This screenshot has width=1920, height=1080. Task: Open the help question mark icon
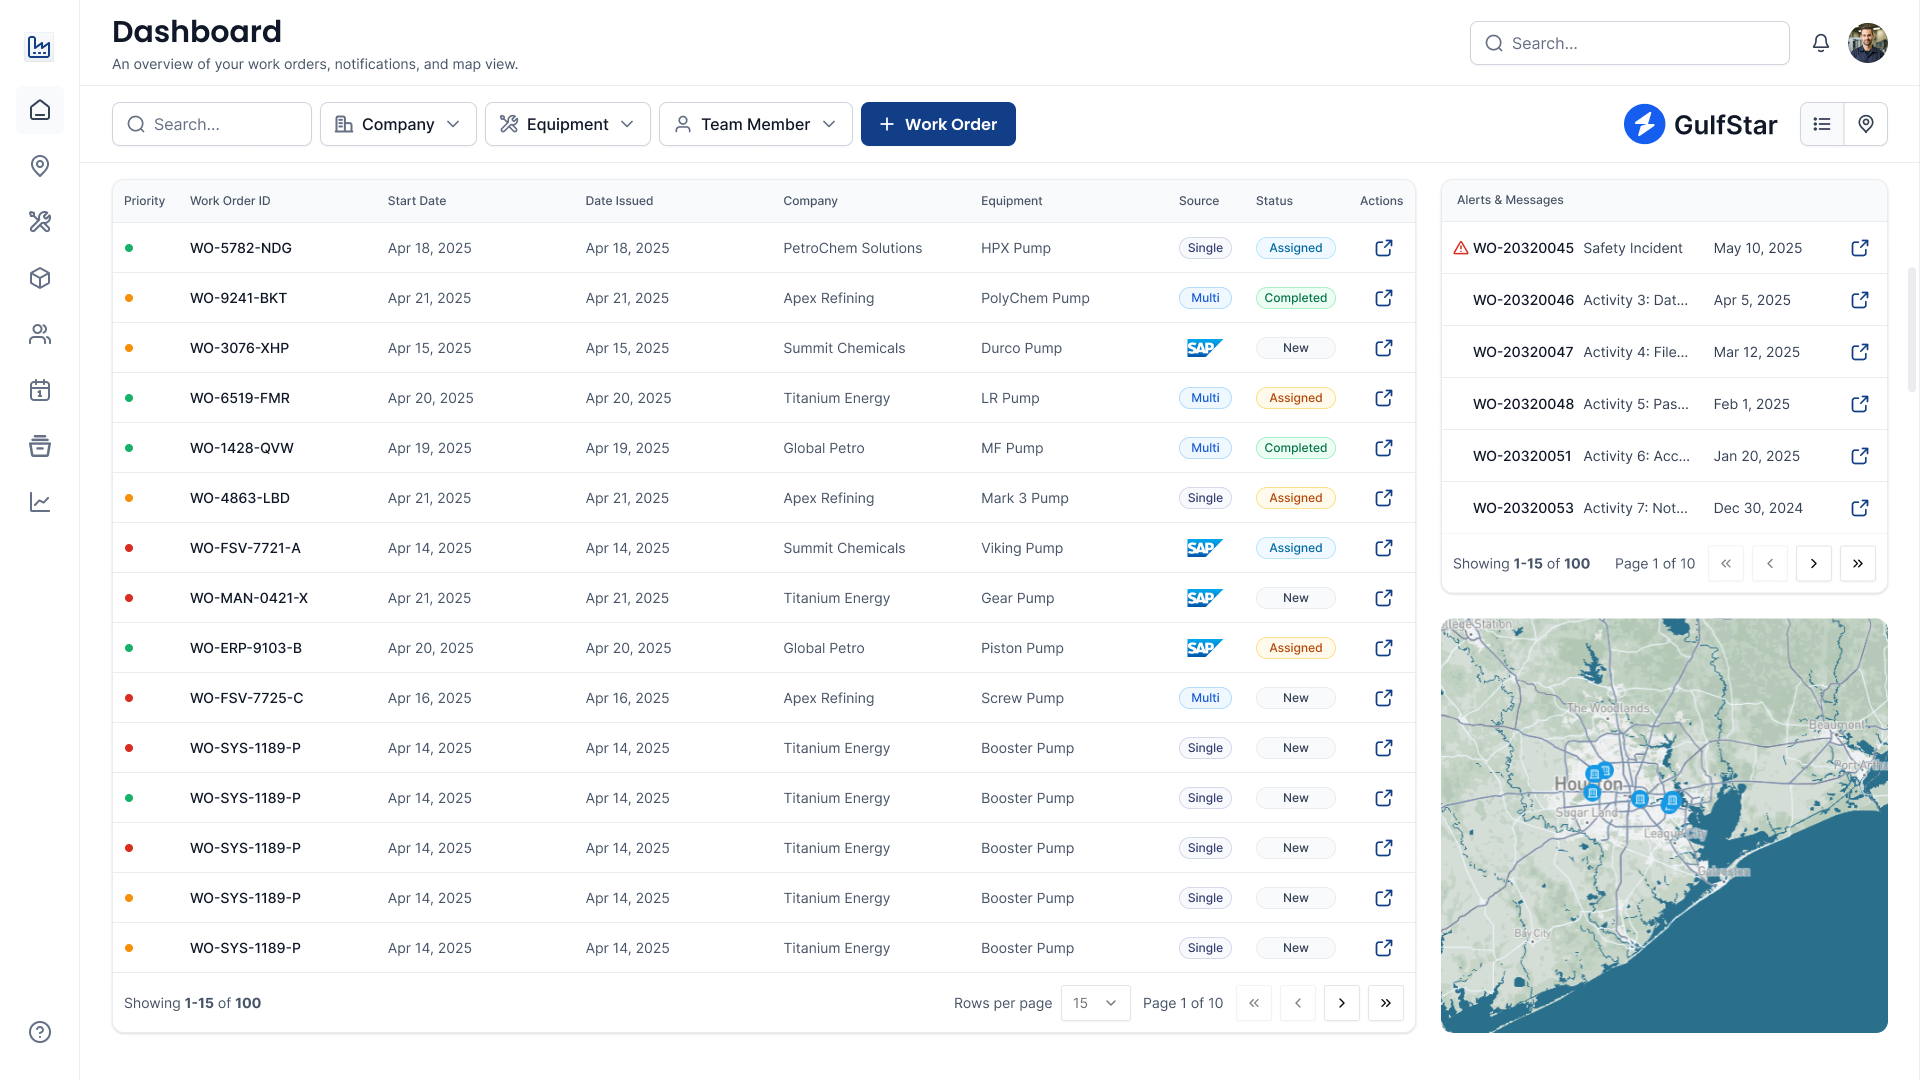pos(40,1031)
